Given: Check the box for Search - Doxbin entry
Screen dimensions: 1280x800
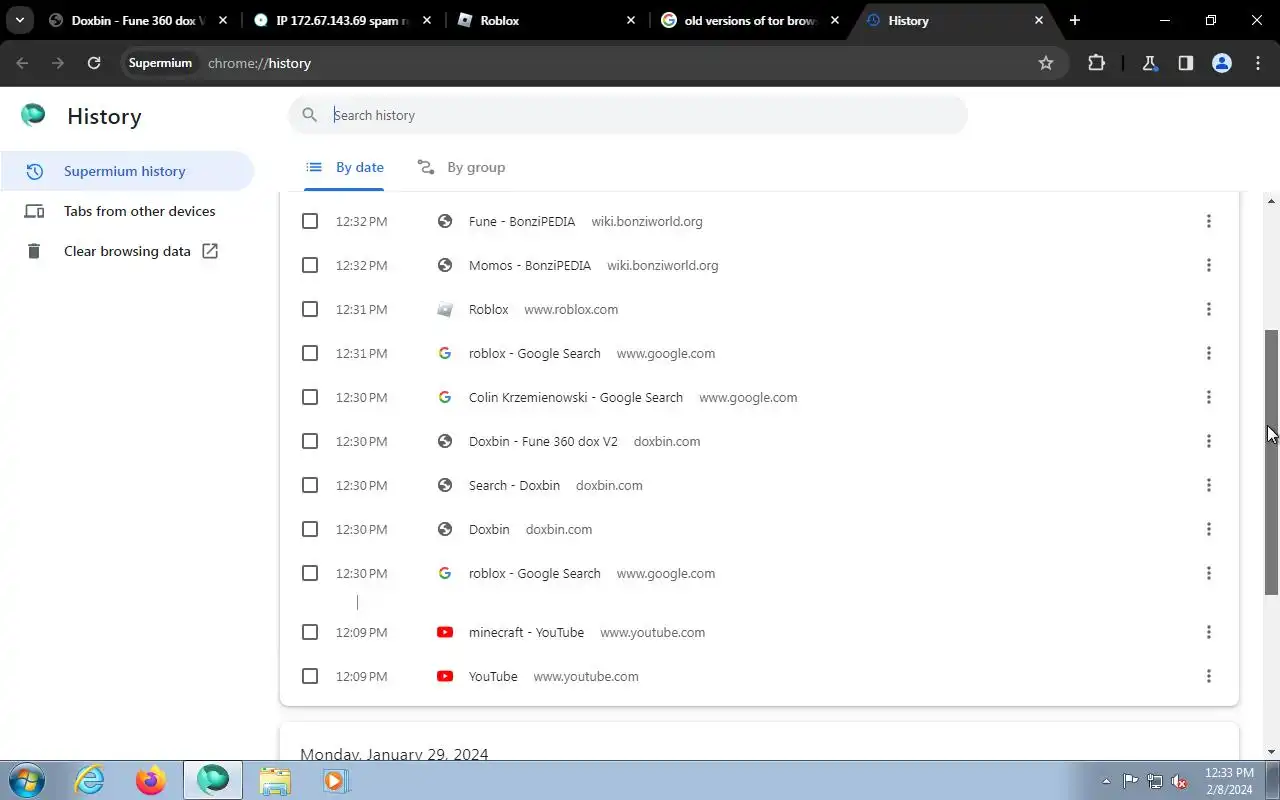Looking at the screenshot, I should (x=310, y=485).
